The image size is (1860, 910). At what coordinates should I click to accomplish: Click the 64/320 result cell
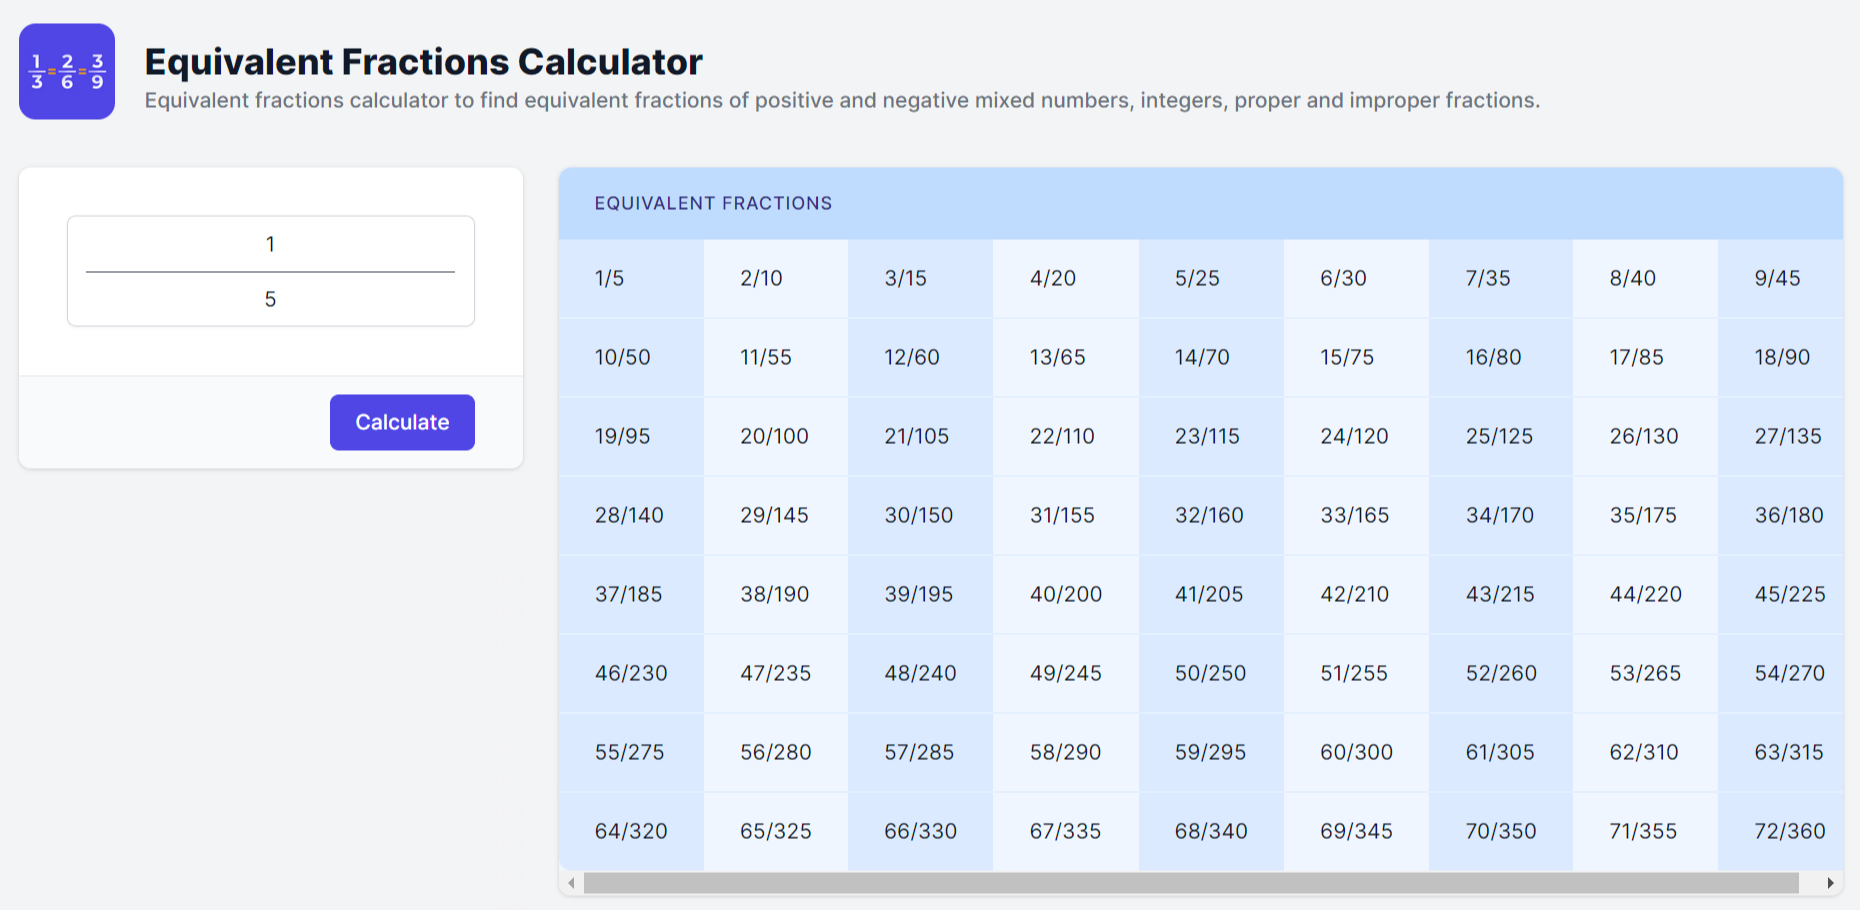click(631, 831)
